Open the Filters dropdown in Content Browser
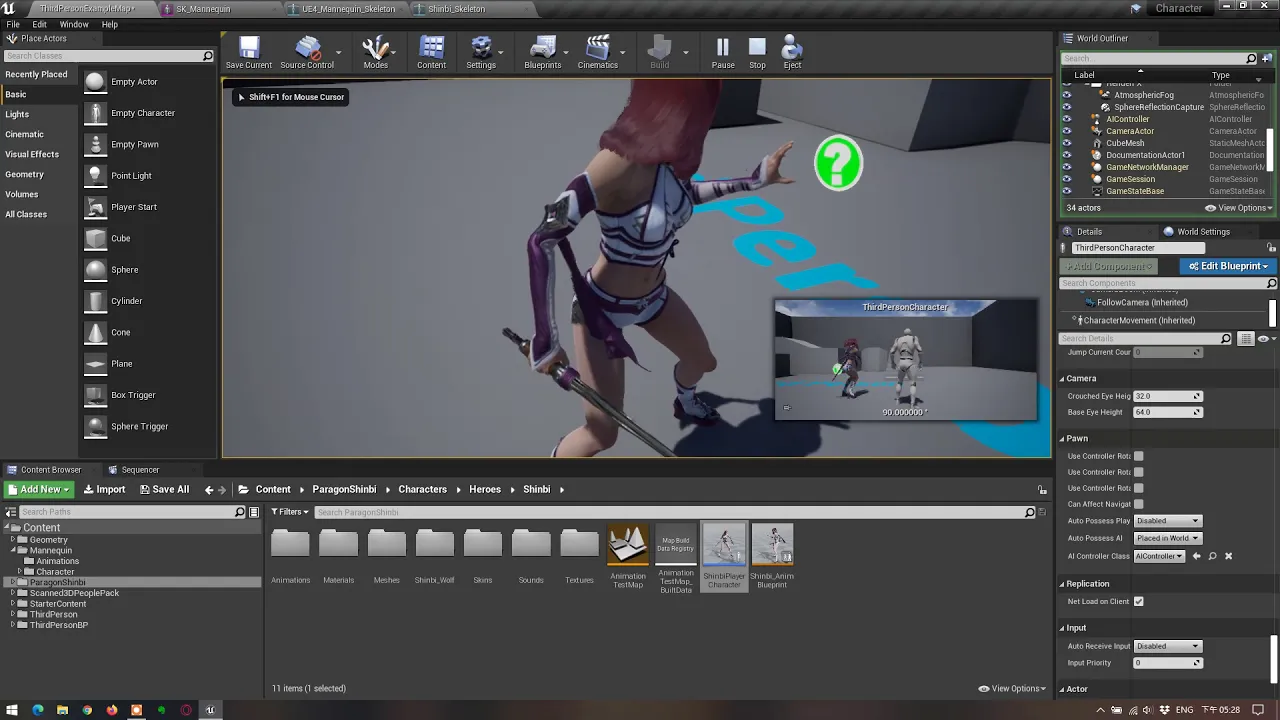The image size is (1280, 720). (290, 512)
